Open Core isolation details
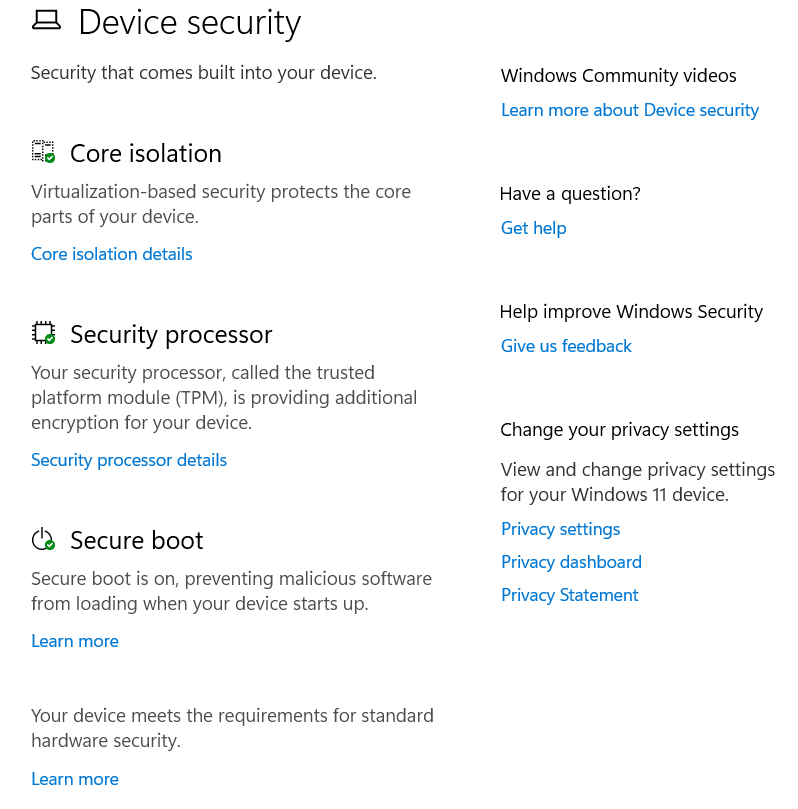Viewport: 798px width, 809px height. (x=112, y=254)
